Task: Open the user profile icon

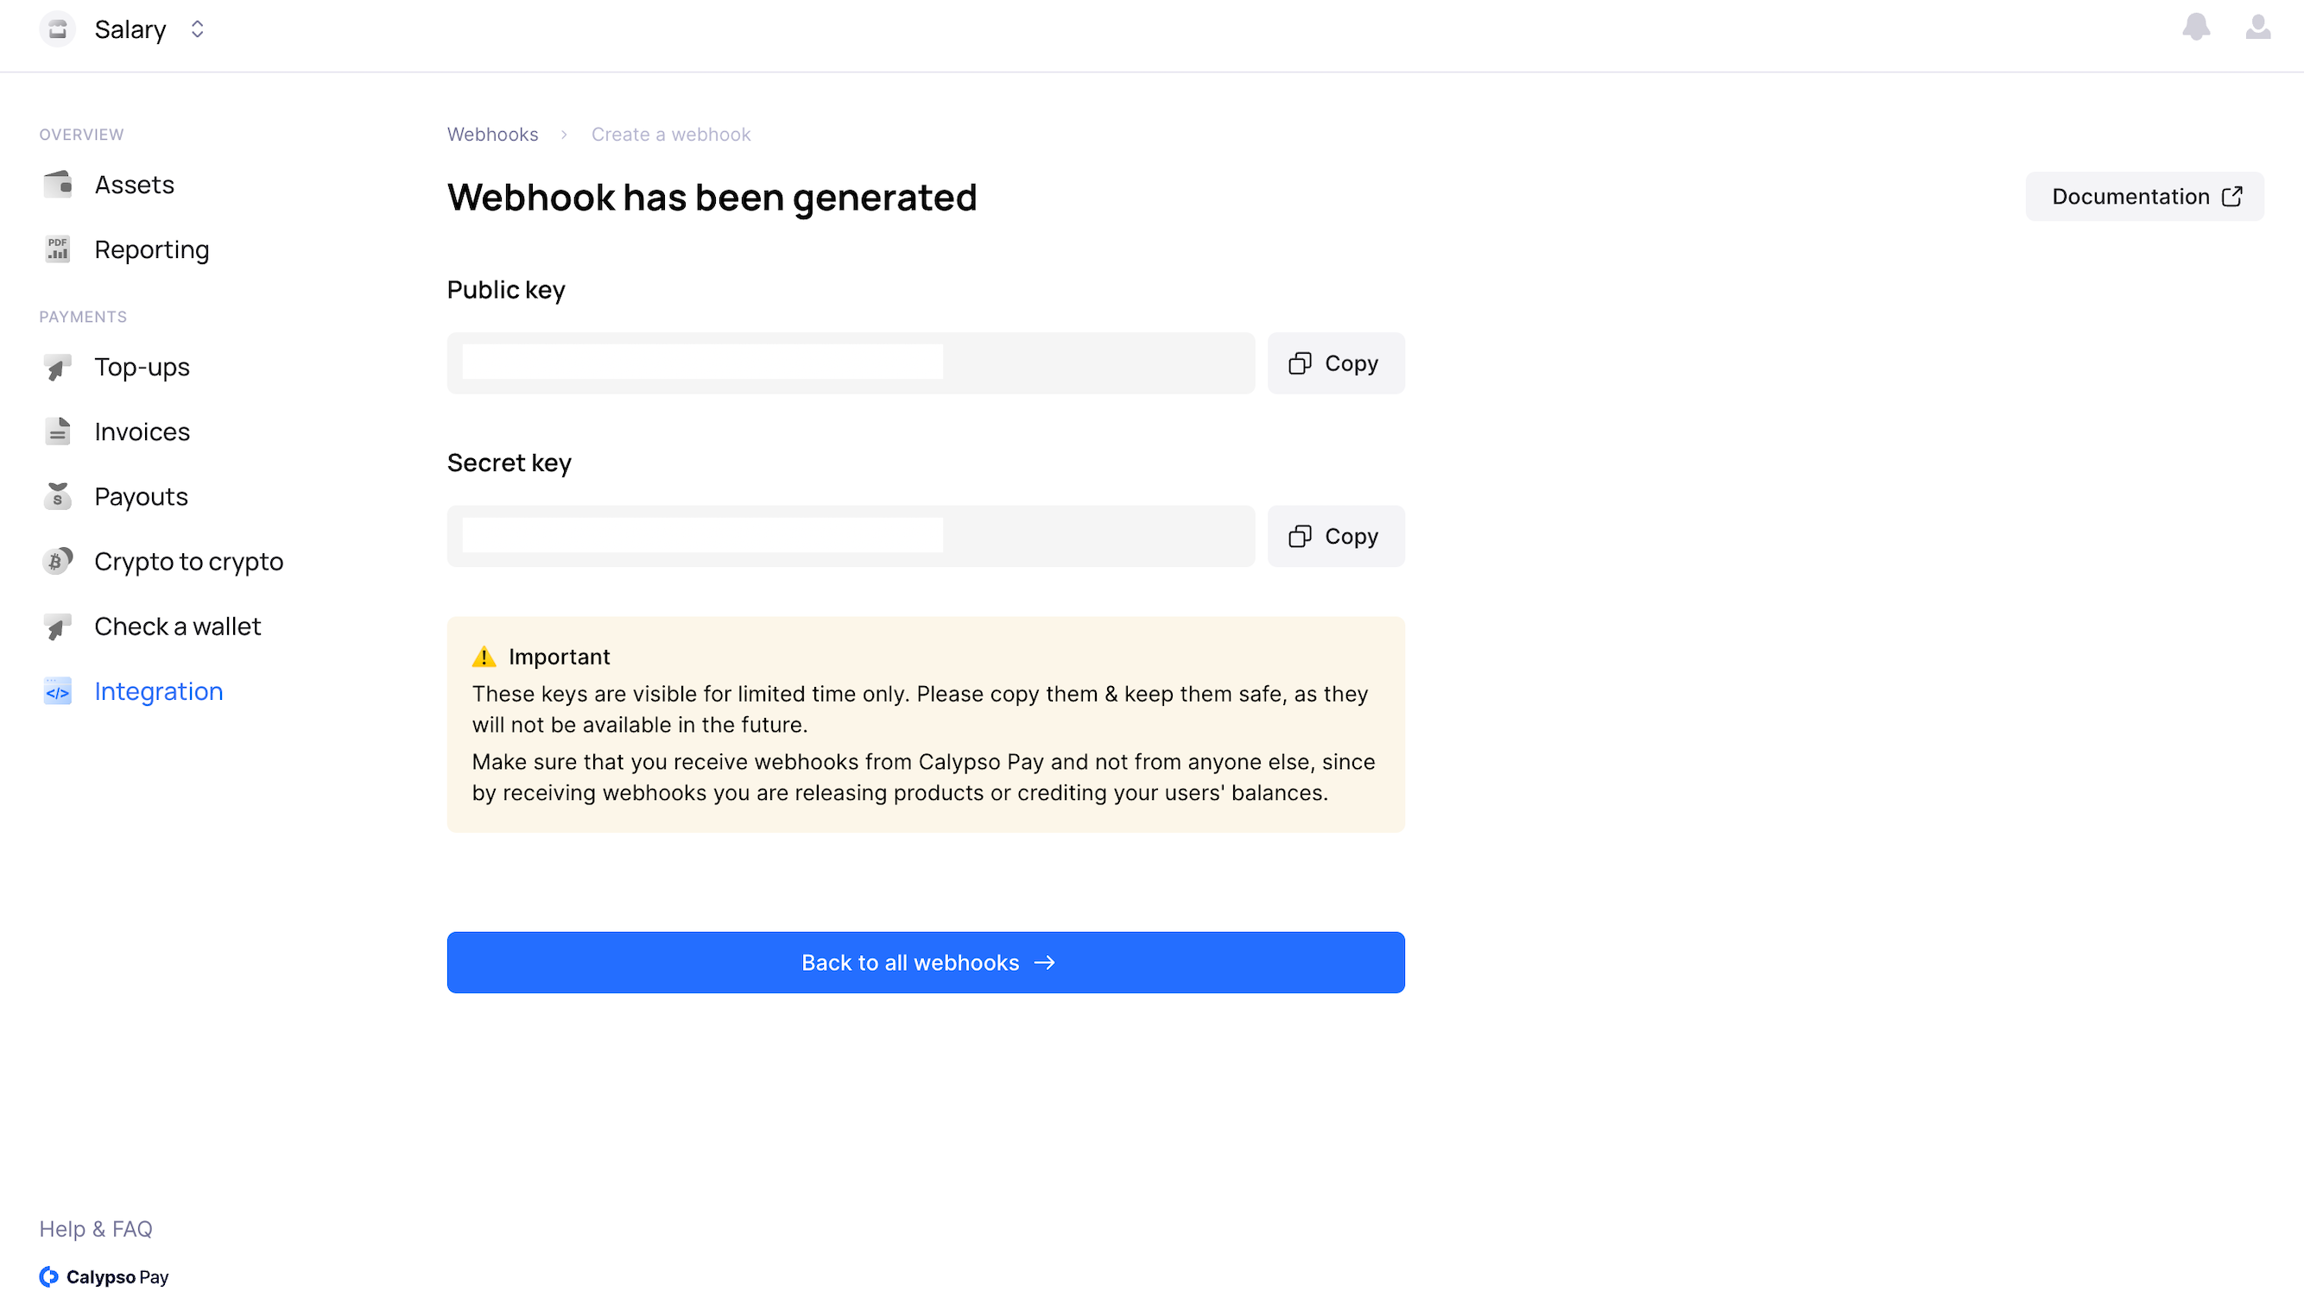Action: click(x=2257, y=27)
